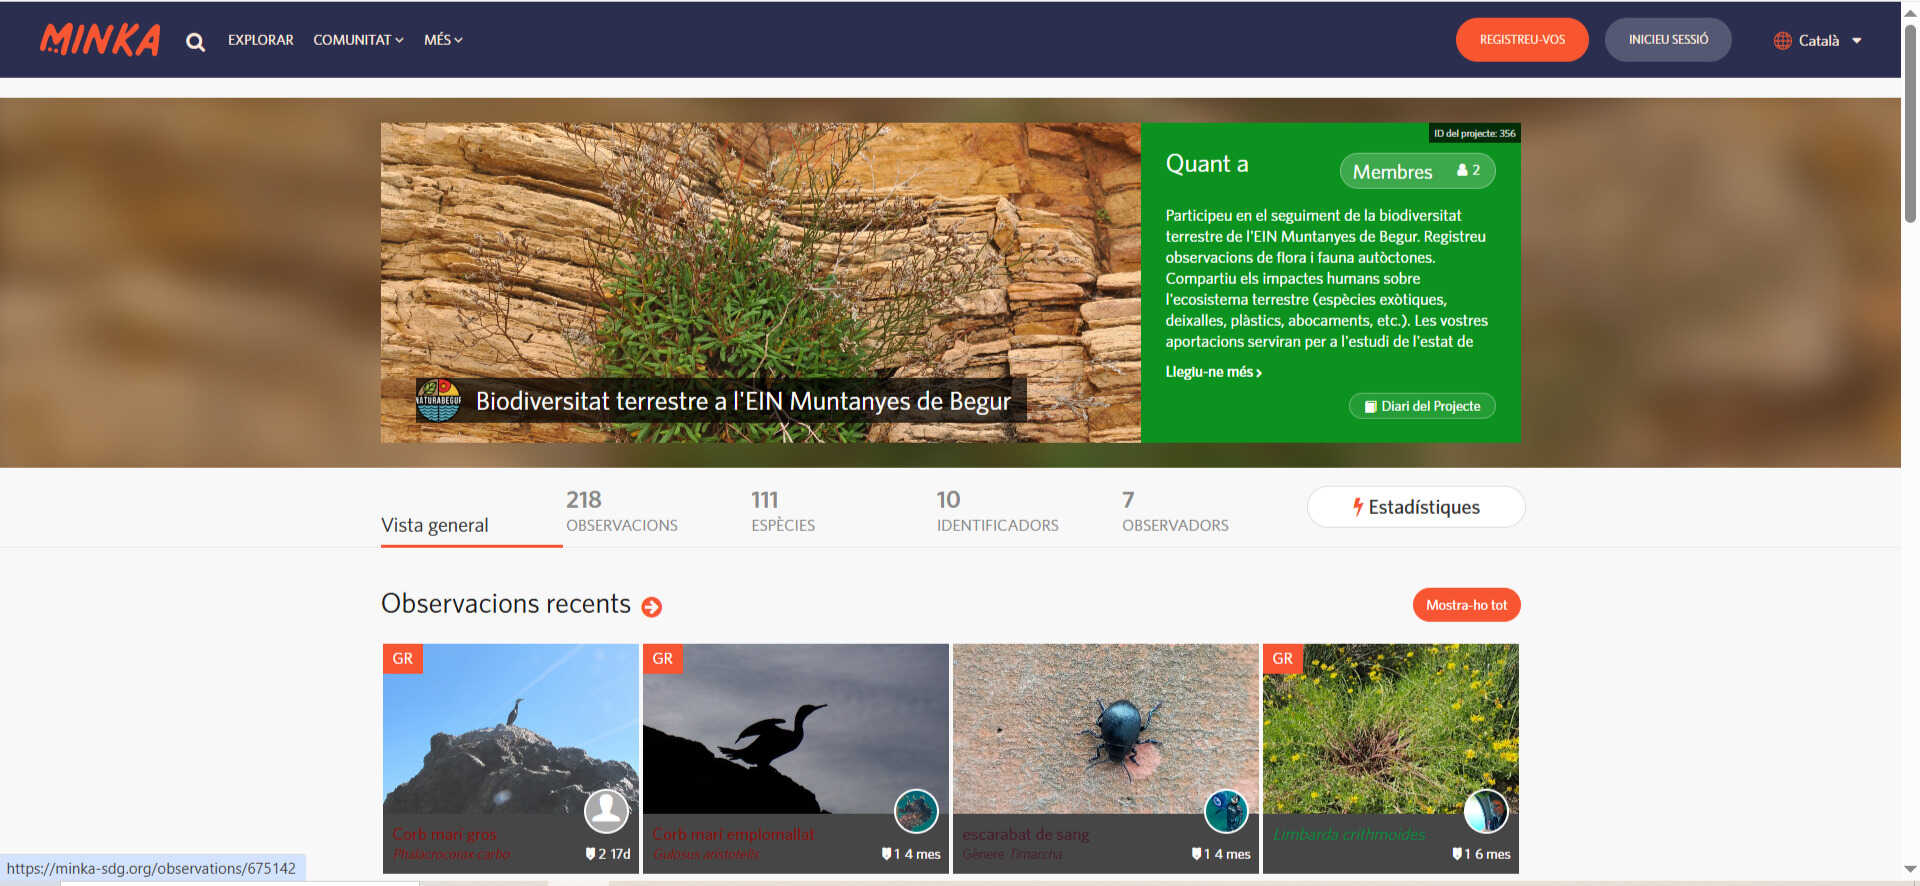Open search with the magnifier icon
Viewport: 1920px width, 886px height.
click(195, 42)
